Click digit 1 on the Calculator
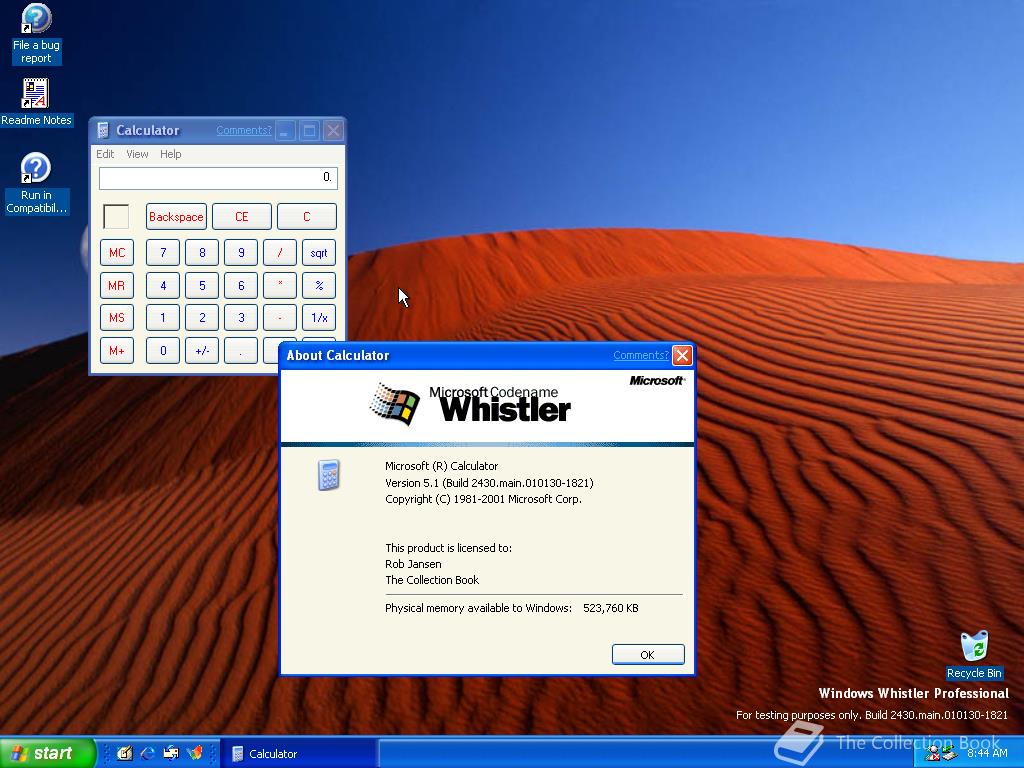Image resolution: width=1024 pixels, height=768 pixels. pos(163,317)
